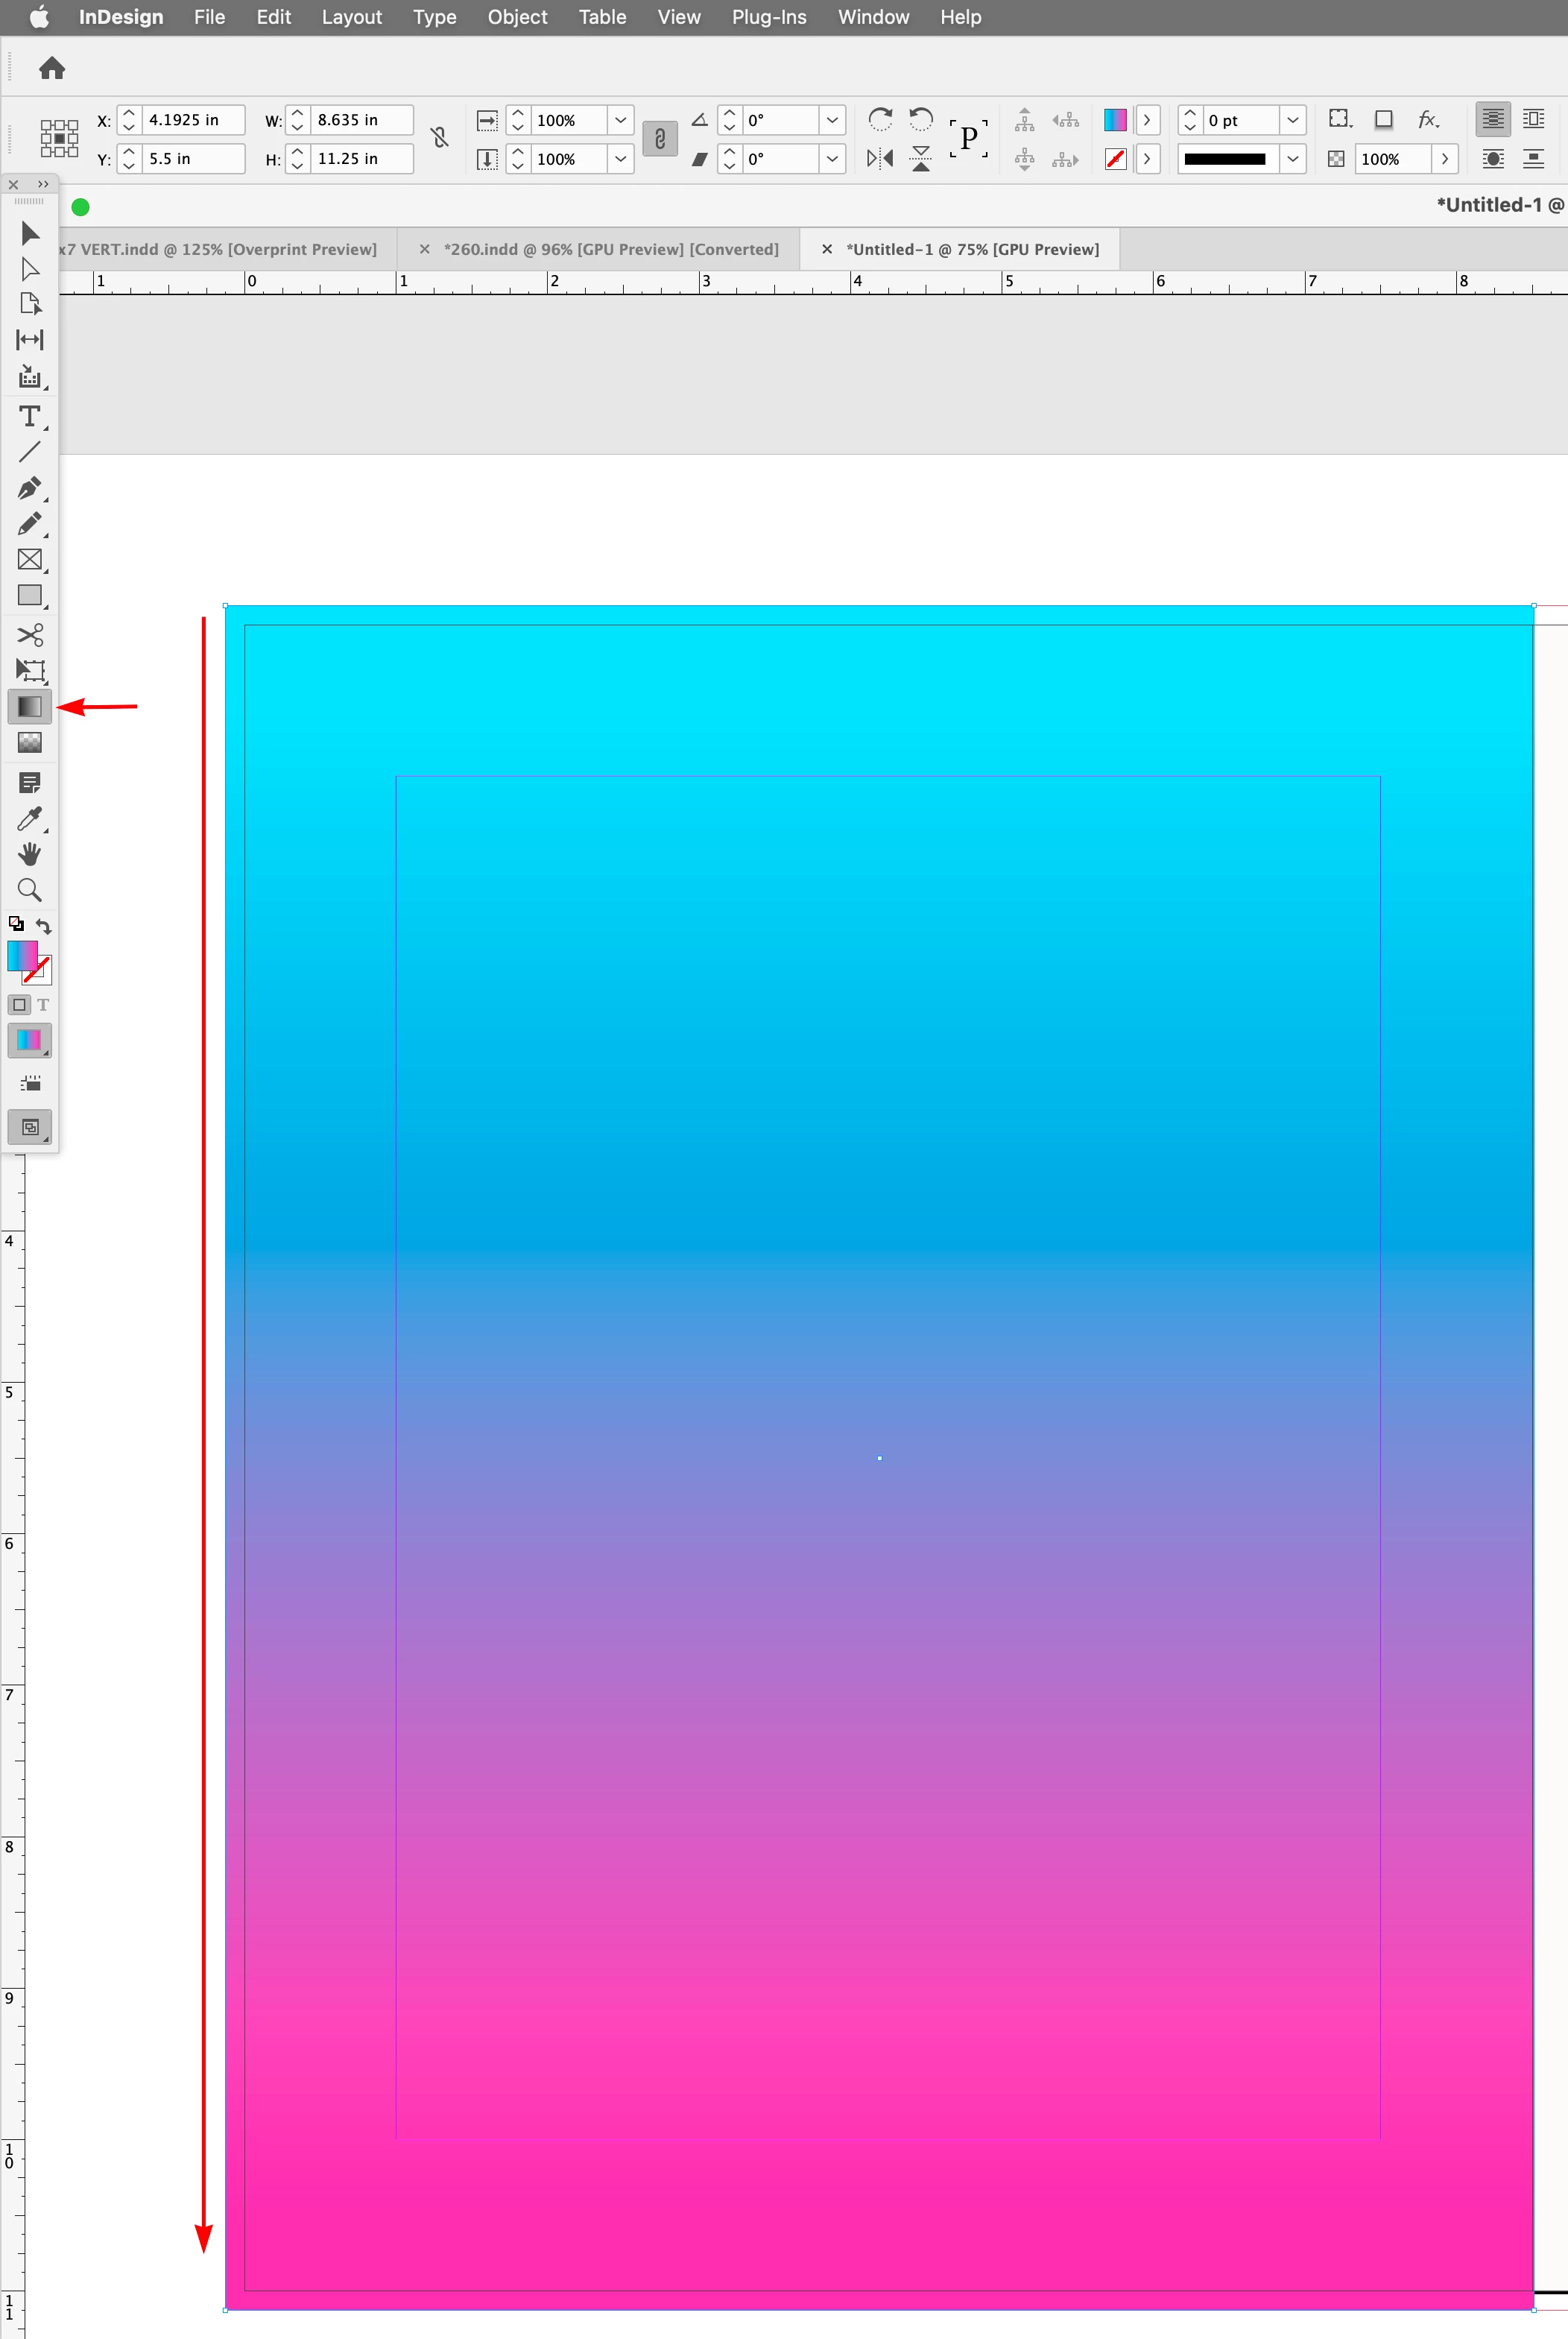
Task: Select the Rectangle tool
Action: [x=30, y=596]
